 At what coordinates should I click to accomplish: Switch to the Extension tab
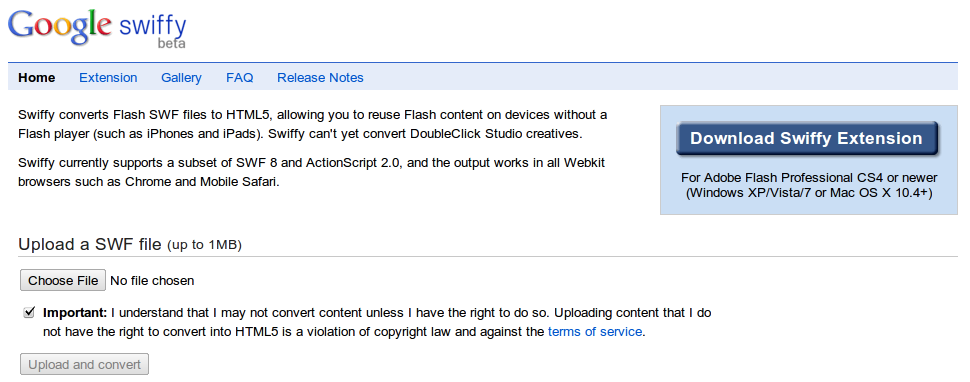108,77
